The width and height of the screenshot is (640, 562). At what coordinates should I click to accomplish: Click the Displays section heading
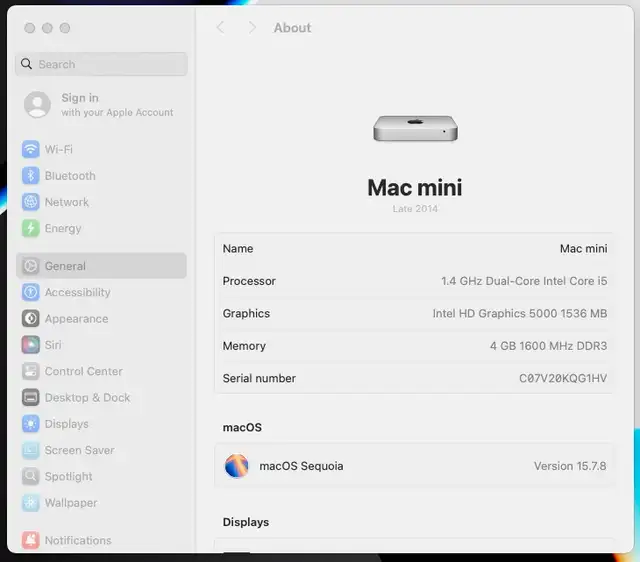(x=246, y=522)
